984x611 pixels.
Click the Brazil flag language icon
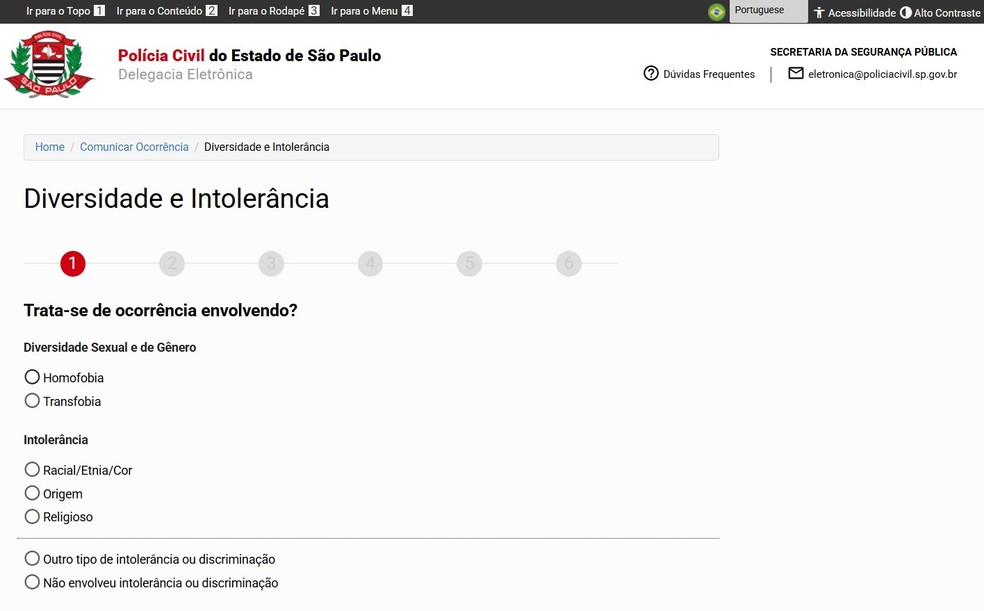click(716, 12)
